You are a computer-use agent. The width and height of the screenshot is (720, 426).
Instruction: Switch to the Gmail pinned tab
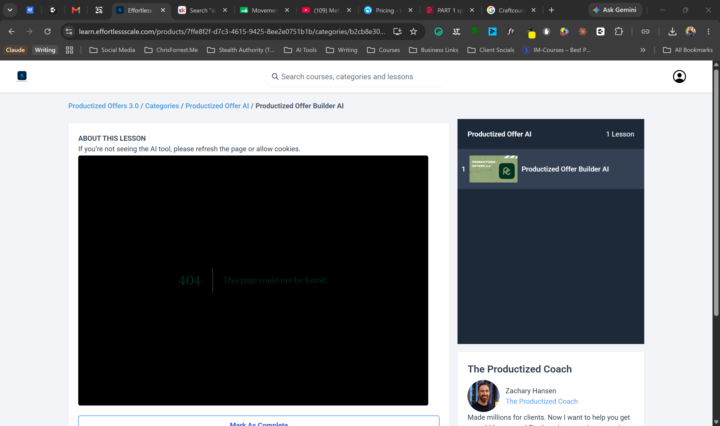pyautogui.click(x=76, y=10)
